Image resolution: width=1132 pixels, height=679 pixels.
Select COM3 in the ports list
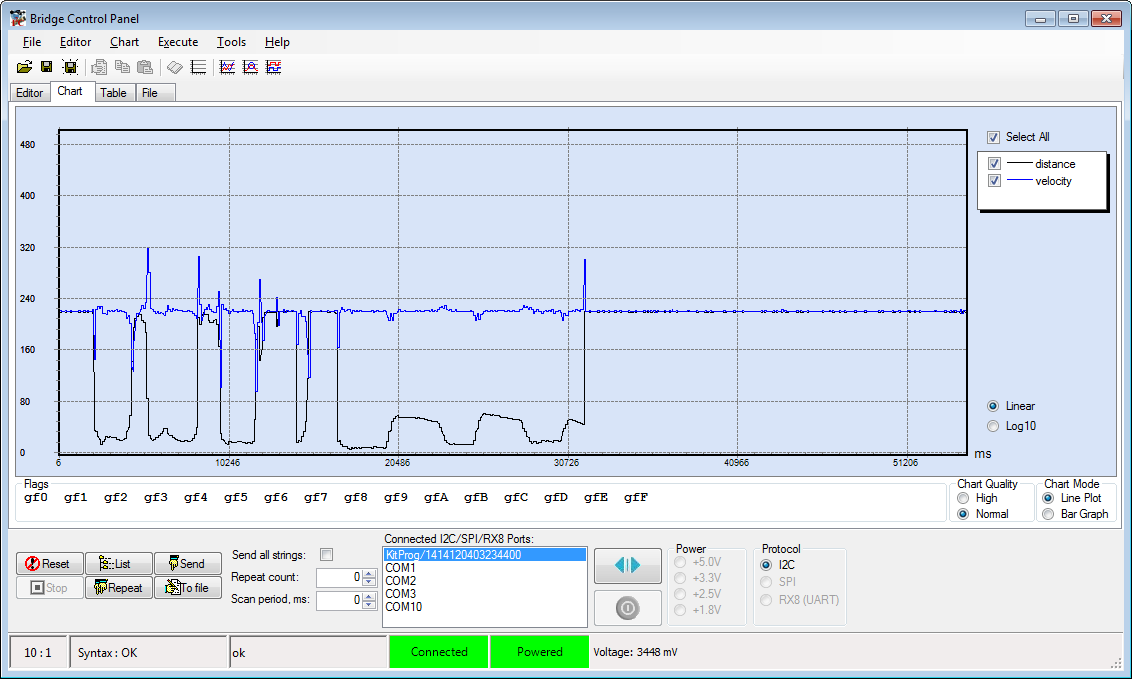coord(484,594)
